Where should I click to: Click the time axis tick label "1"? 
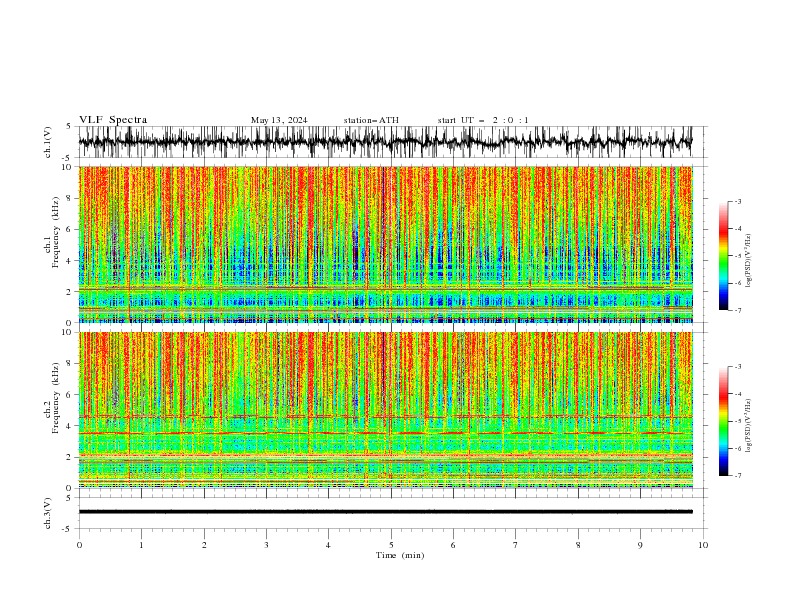click(141, 545)
